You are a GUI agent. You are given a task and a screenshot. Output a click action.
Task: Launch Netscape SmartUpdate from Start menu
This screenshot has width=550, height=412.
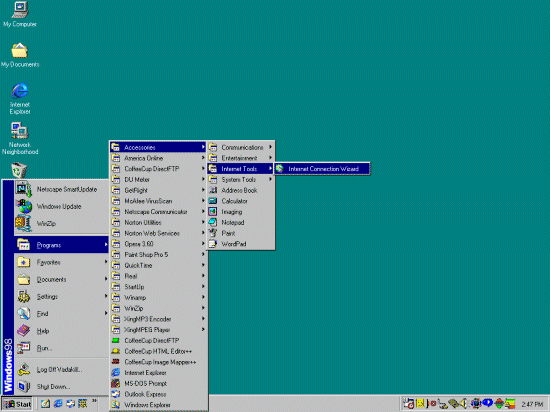pyautogui.click(x=62, y=189)
